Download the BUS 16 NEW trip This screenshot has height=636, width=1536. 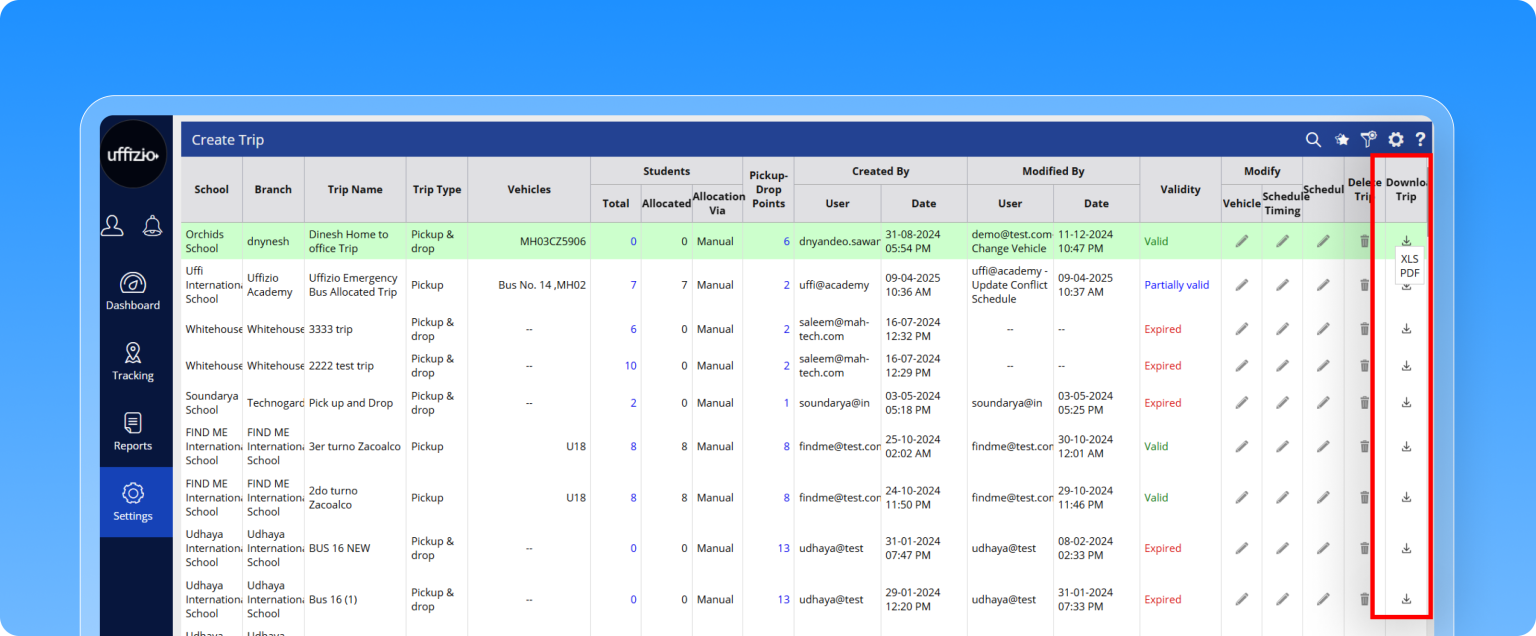(1406, 548)
